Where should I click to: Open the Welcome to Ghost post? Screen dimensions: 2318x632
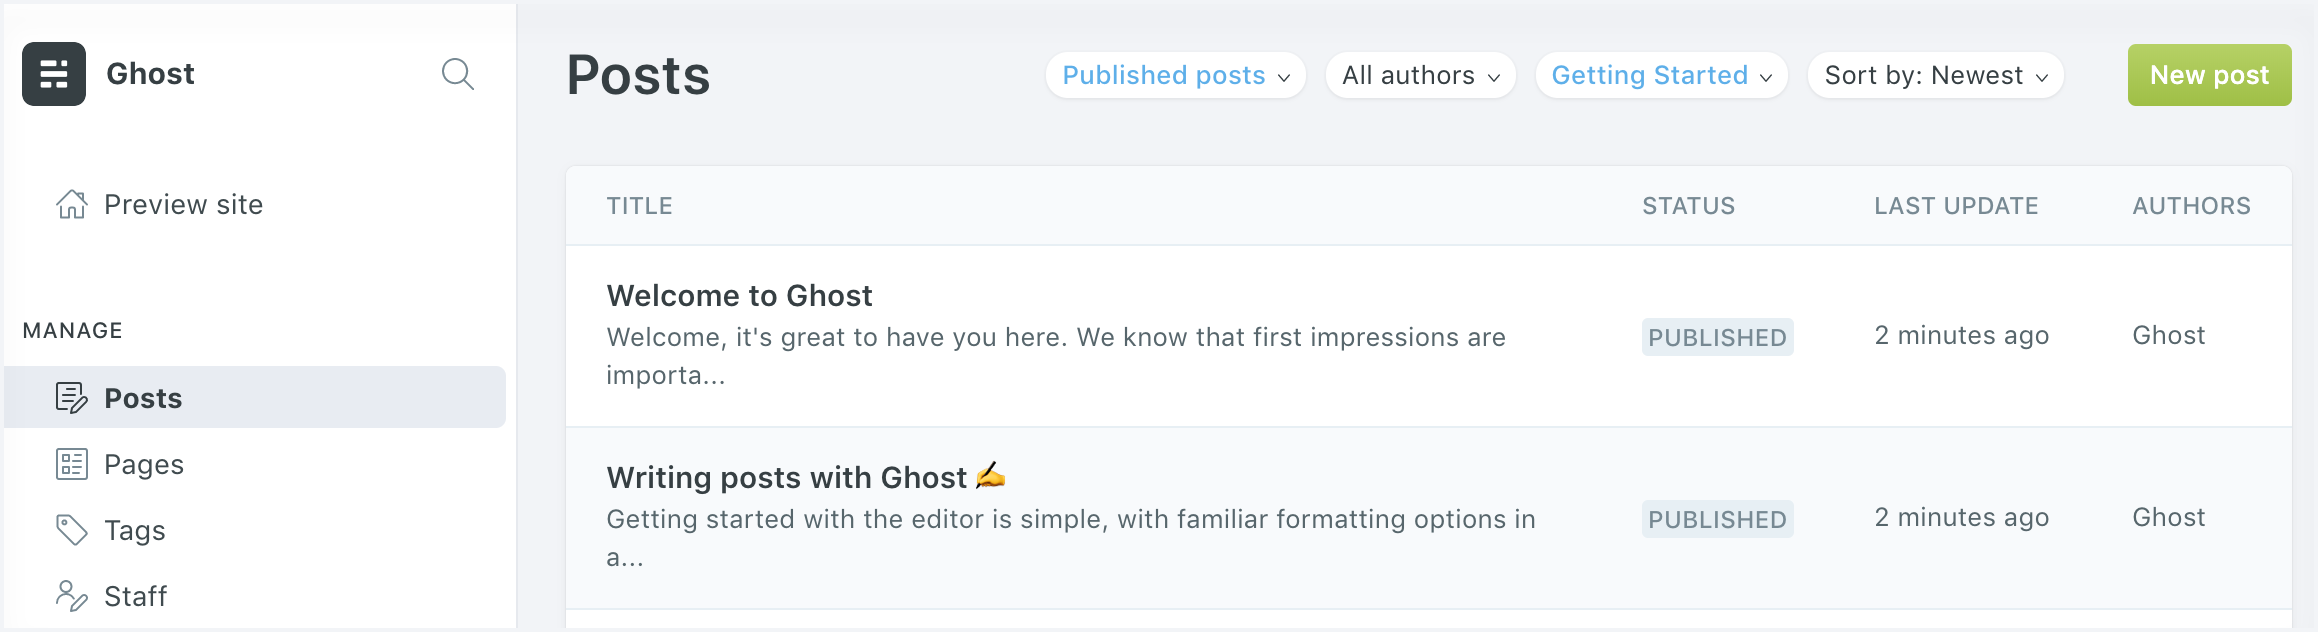[739, 296]
